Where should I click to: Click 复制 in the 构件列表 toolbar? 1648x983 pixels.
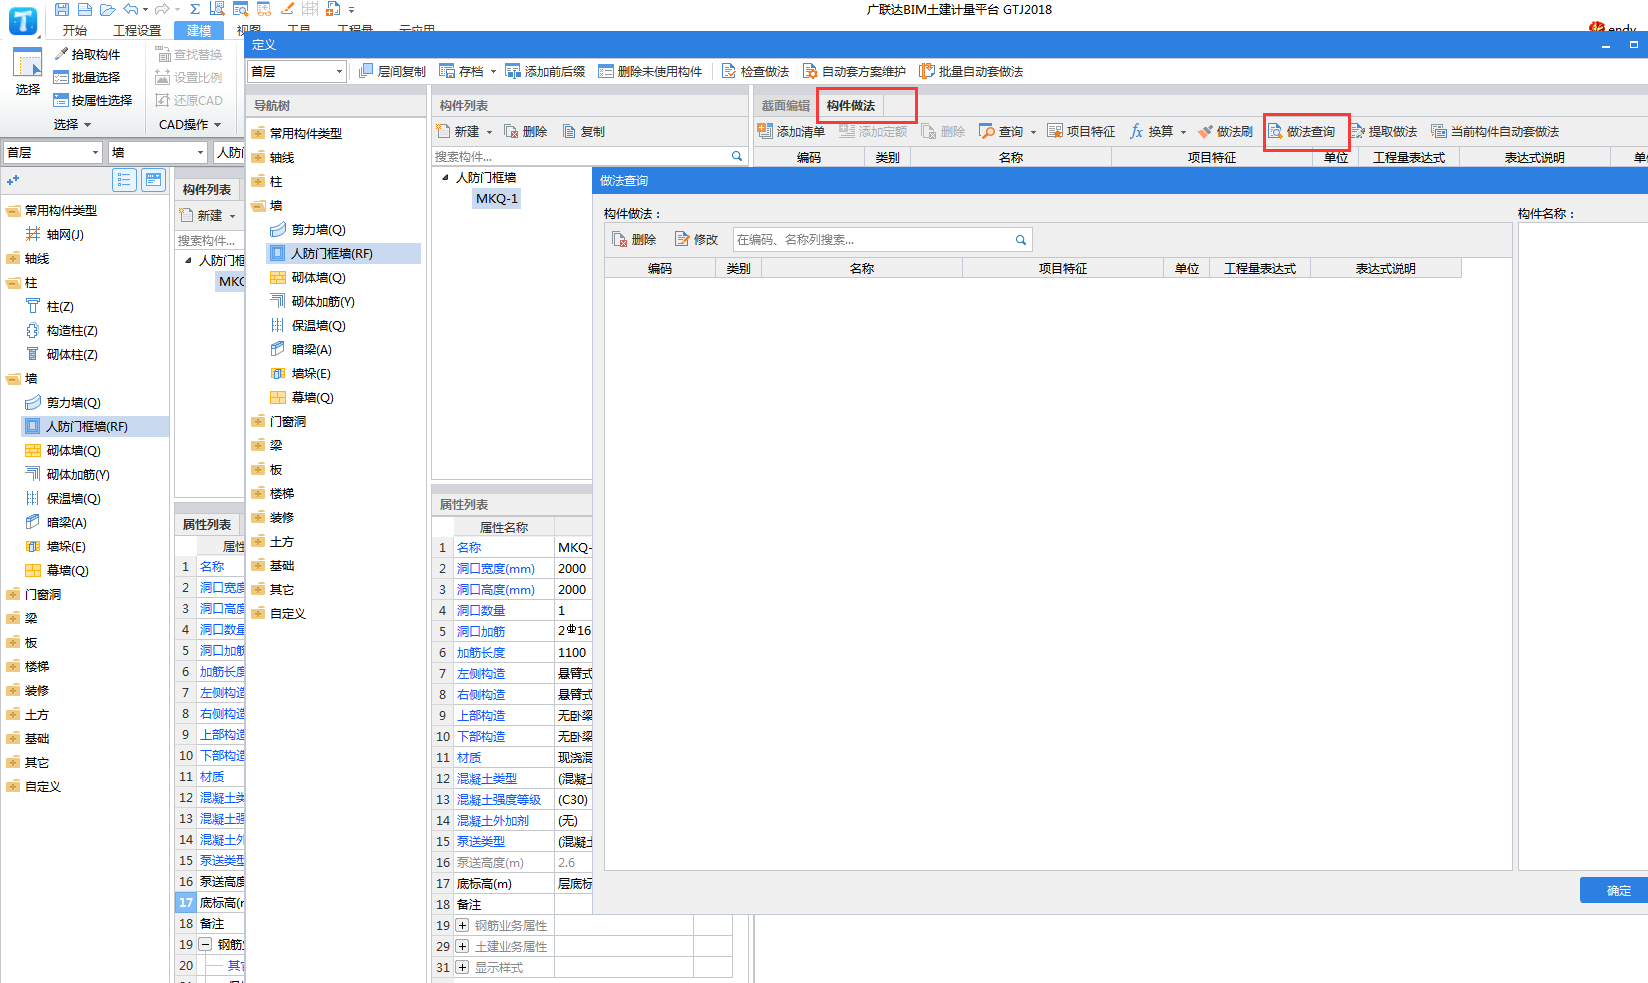click(584, 131)
